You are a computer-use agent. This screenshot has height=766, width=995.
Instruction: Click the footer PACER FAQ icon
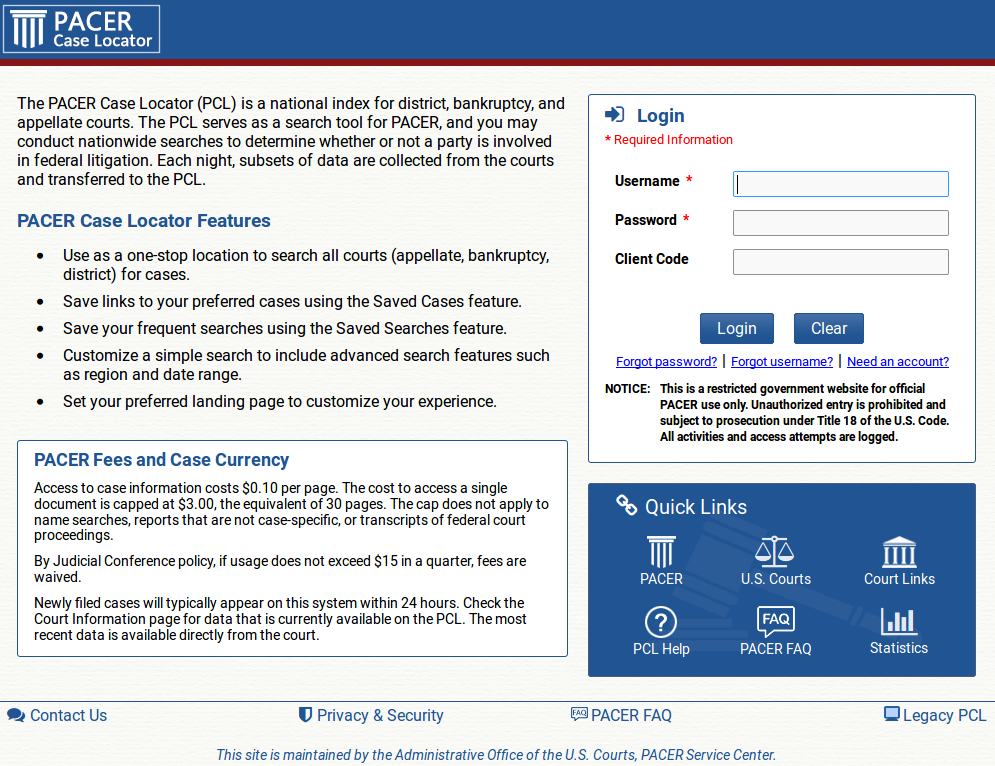[x=579, y=714]
